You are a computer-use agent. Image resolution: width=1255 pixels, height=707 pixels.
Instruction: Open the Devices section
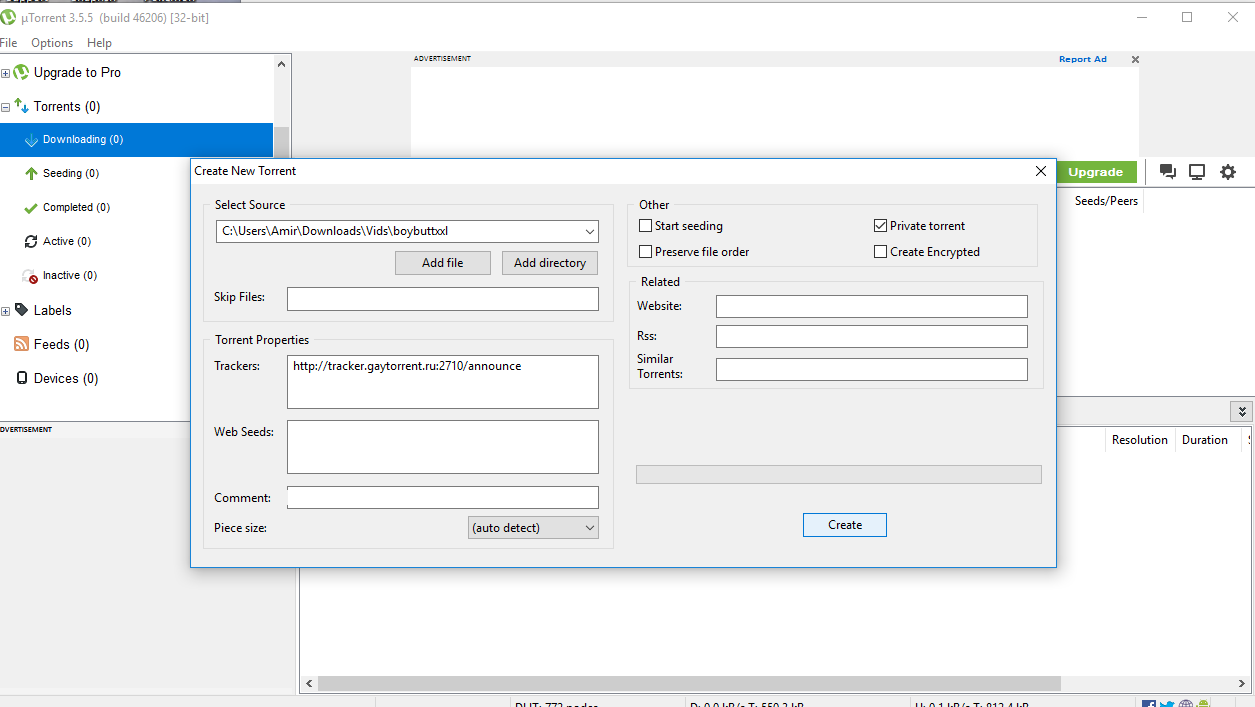pos(62,378)
